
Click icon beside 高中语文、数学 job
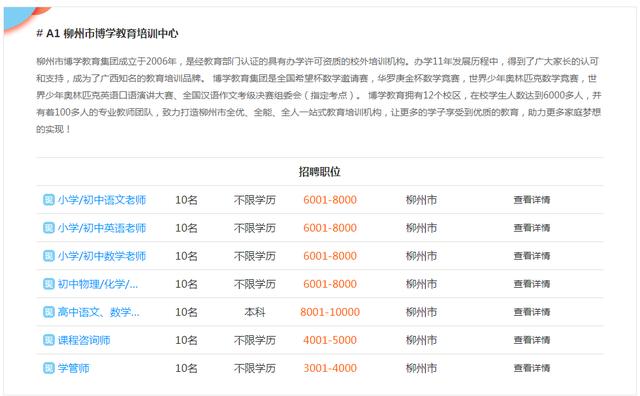[49, 312]
